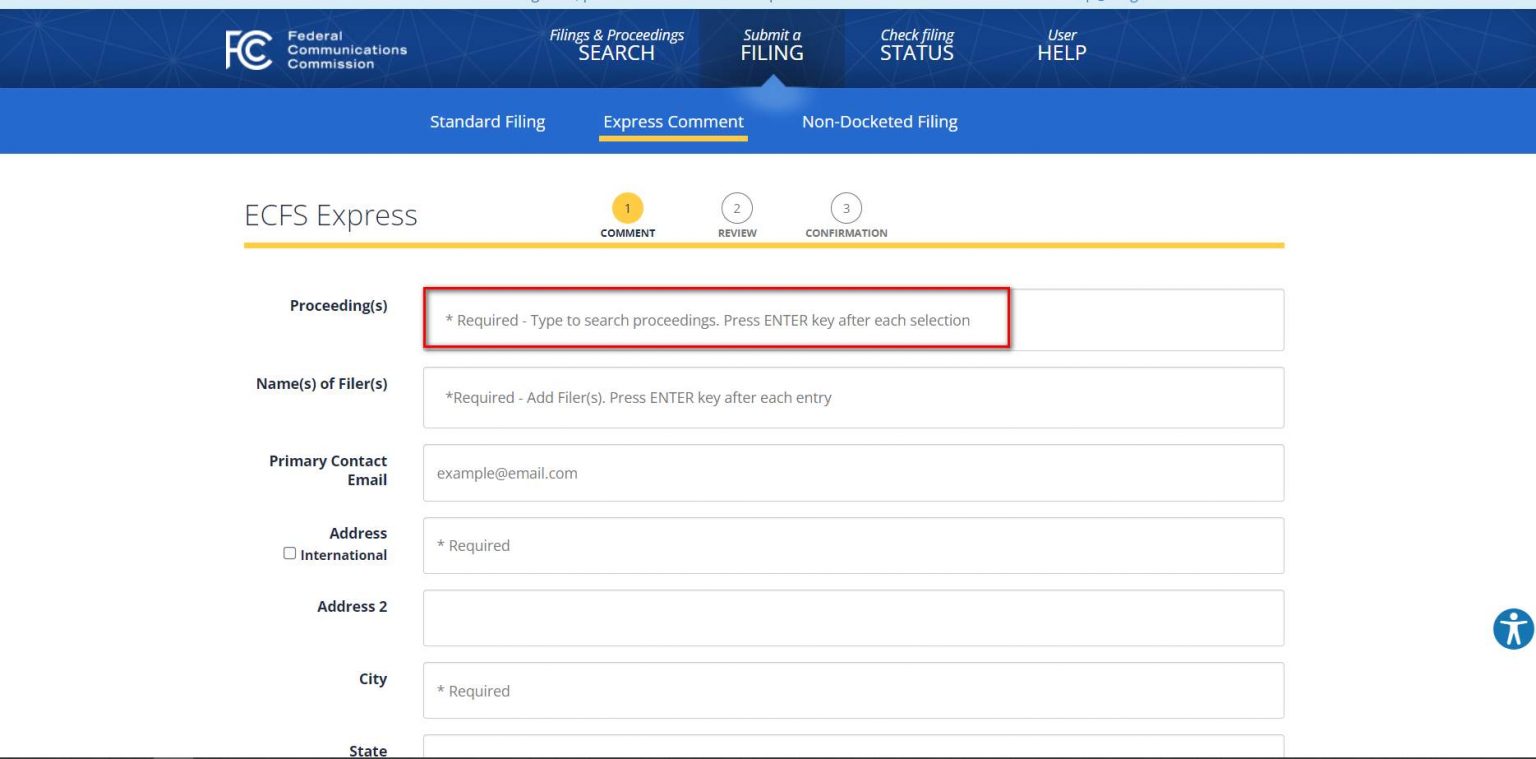
Task: Click the Address 2 field
Action: [x=852, y=618]
